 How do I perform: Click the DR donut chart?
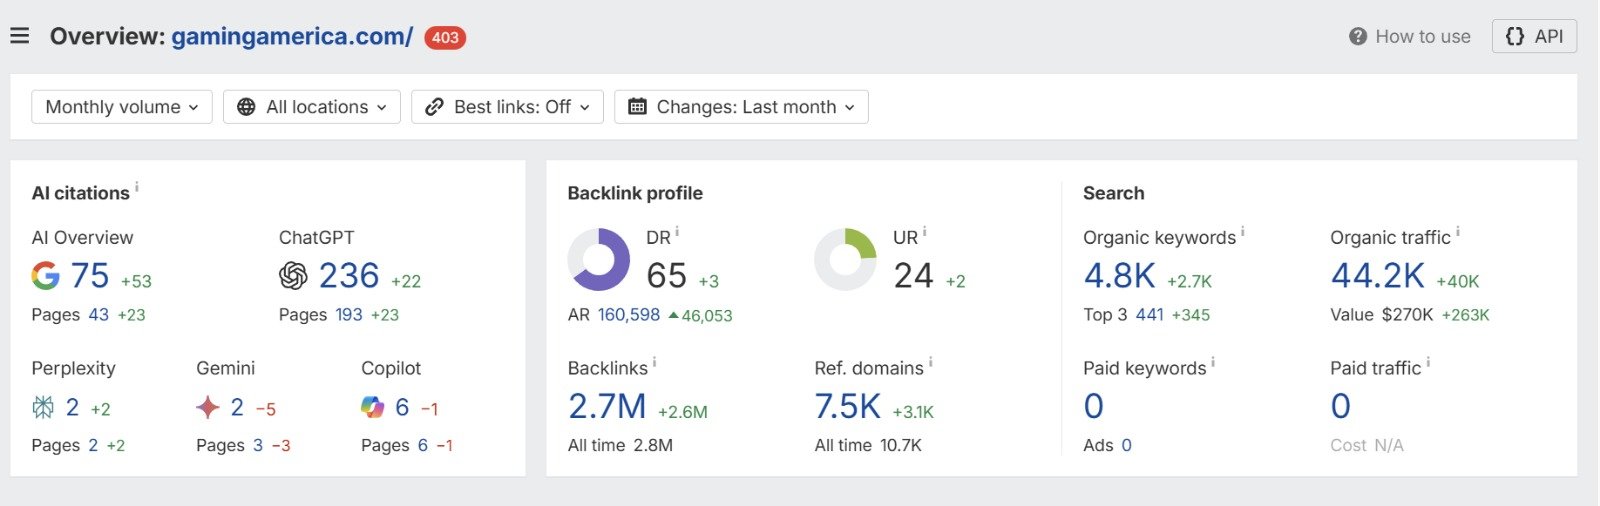pyautogui.click(x=598, y=260)
